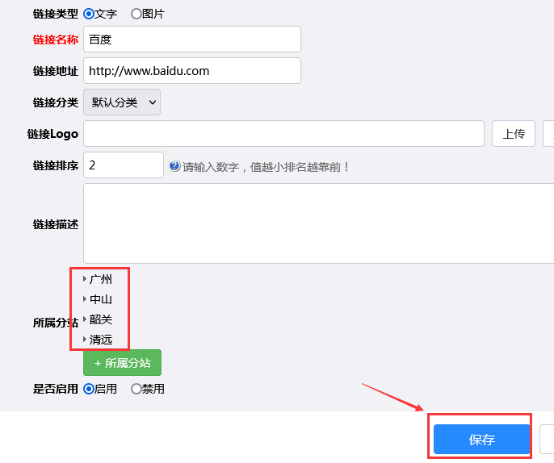
Task: Select the 清远 substation label
Action: pyautogui.click(x=101, y=340)
